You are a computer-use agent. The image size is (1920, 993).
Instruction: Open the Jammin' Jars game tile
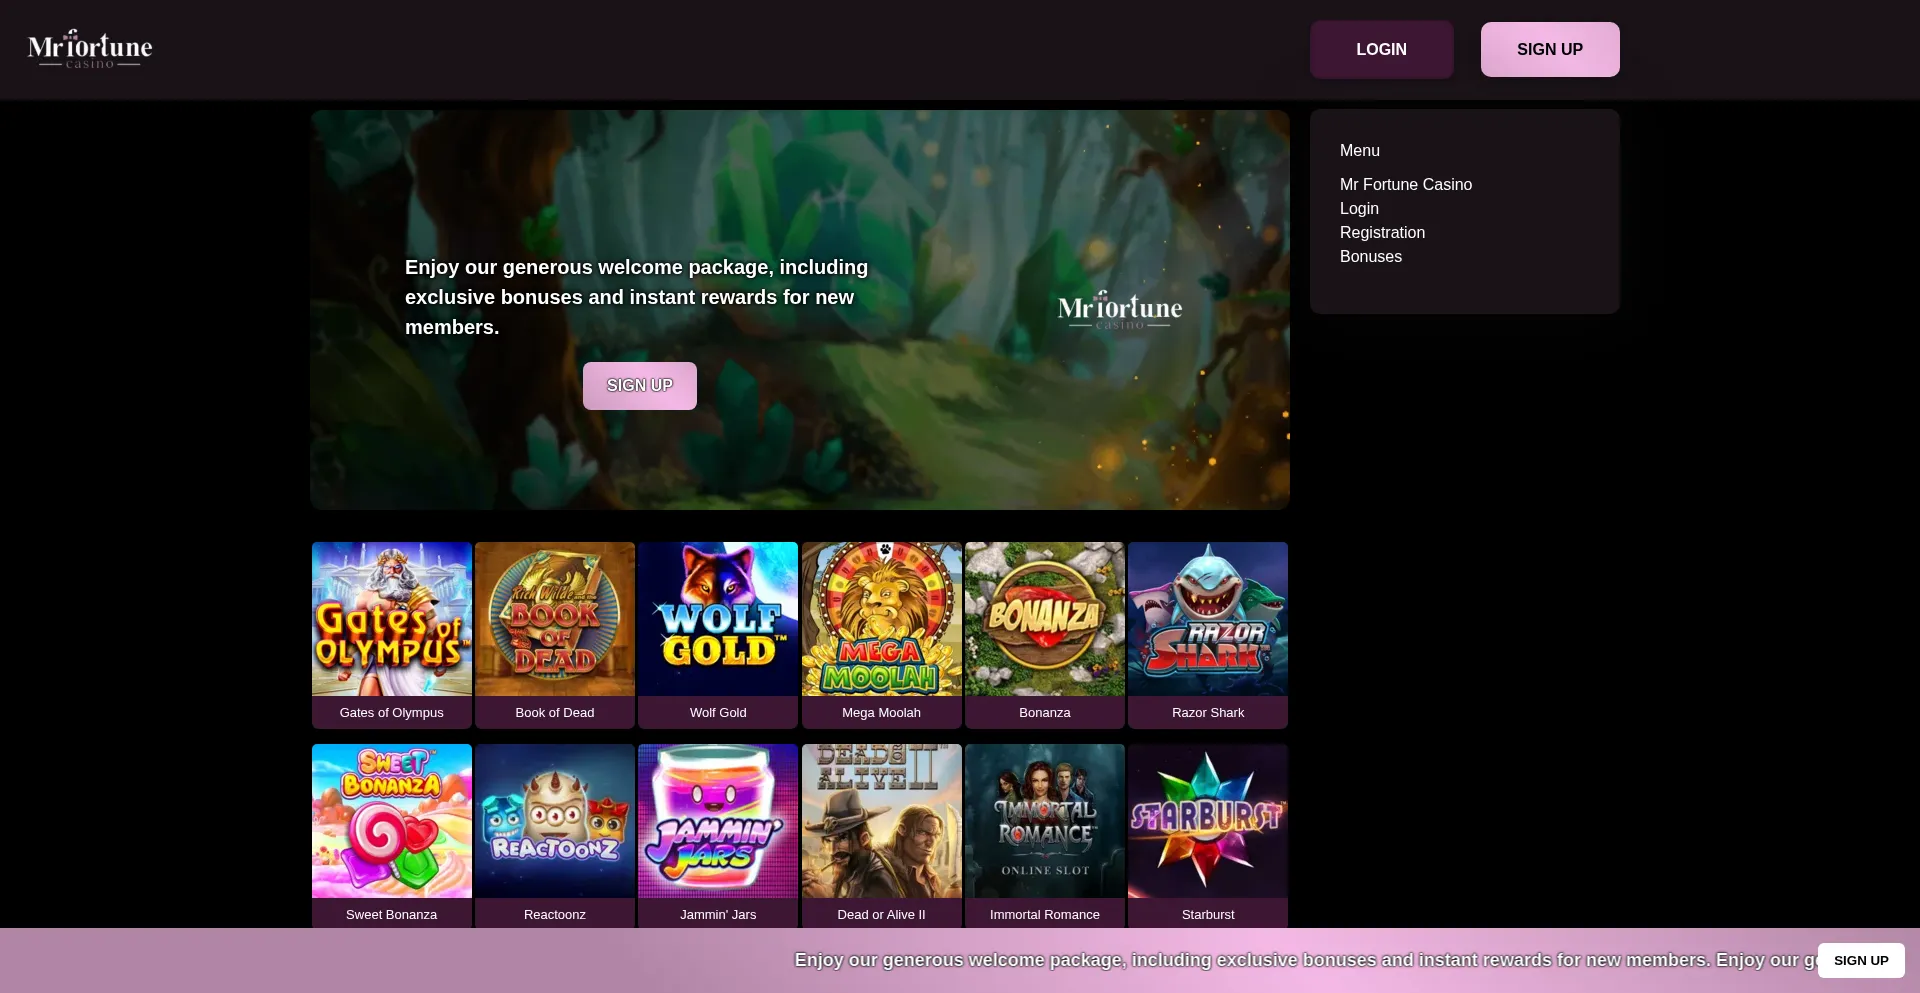[717, 821]
